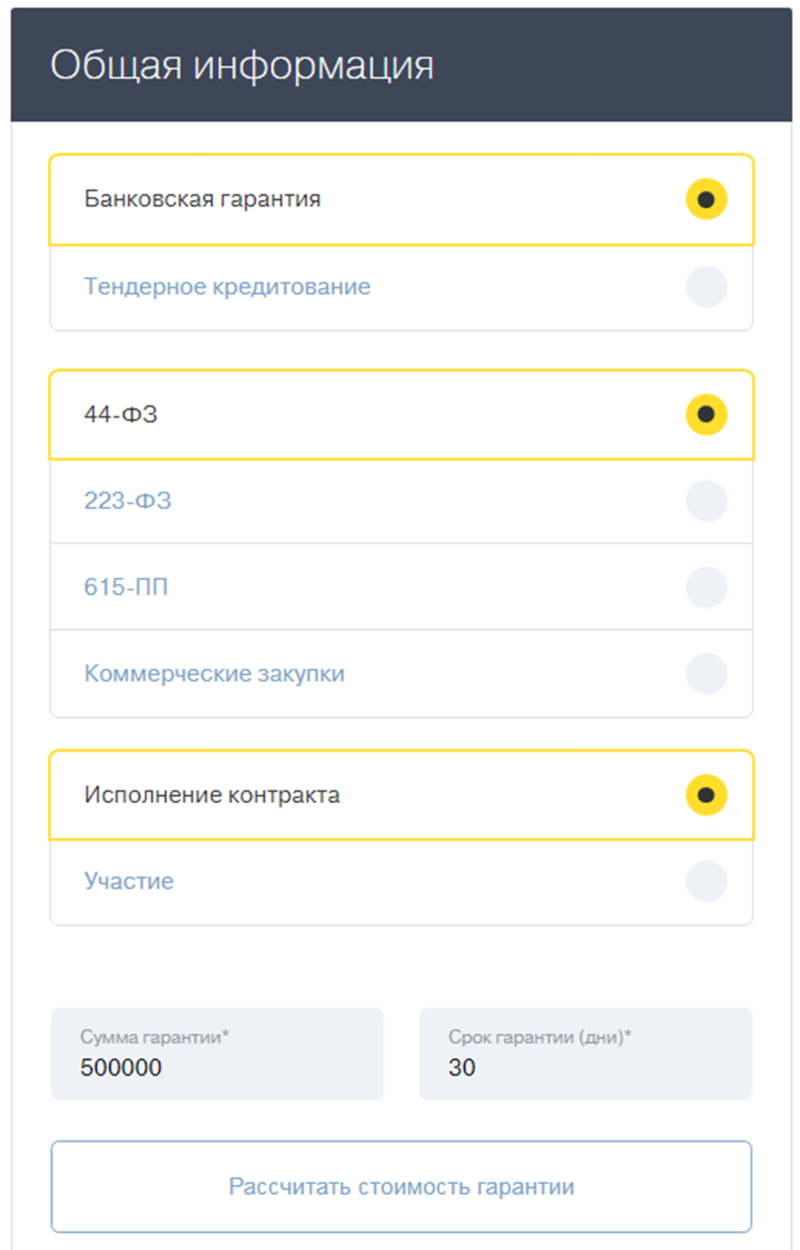Click the Участие label text
The width and height of the screenshot is (800, 1250).
pos(129,882)
